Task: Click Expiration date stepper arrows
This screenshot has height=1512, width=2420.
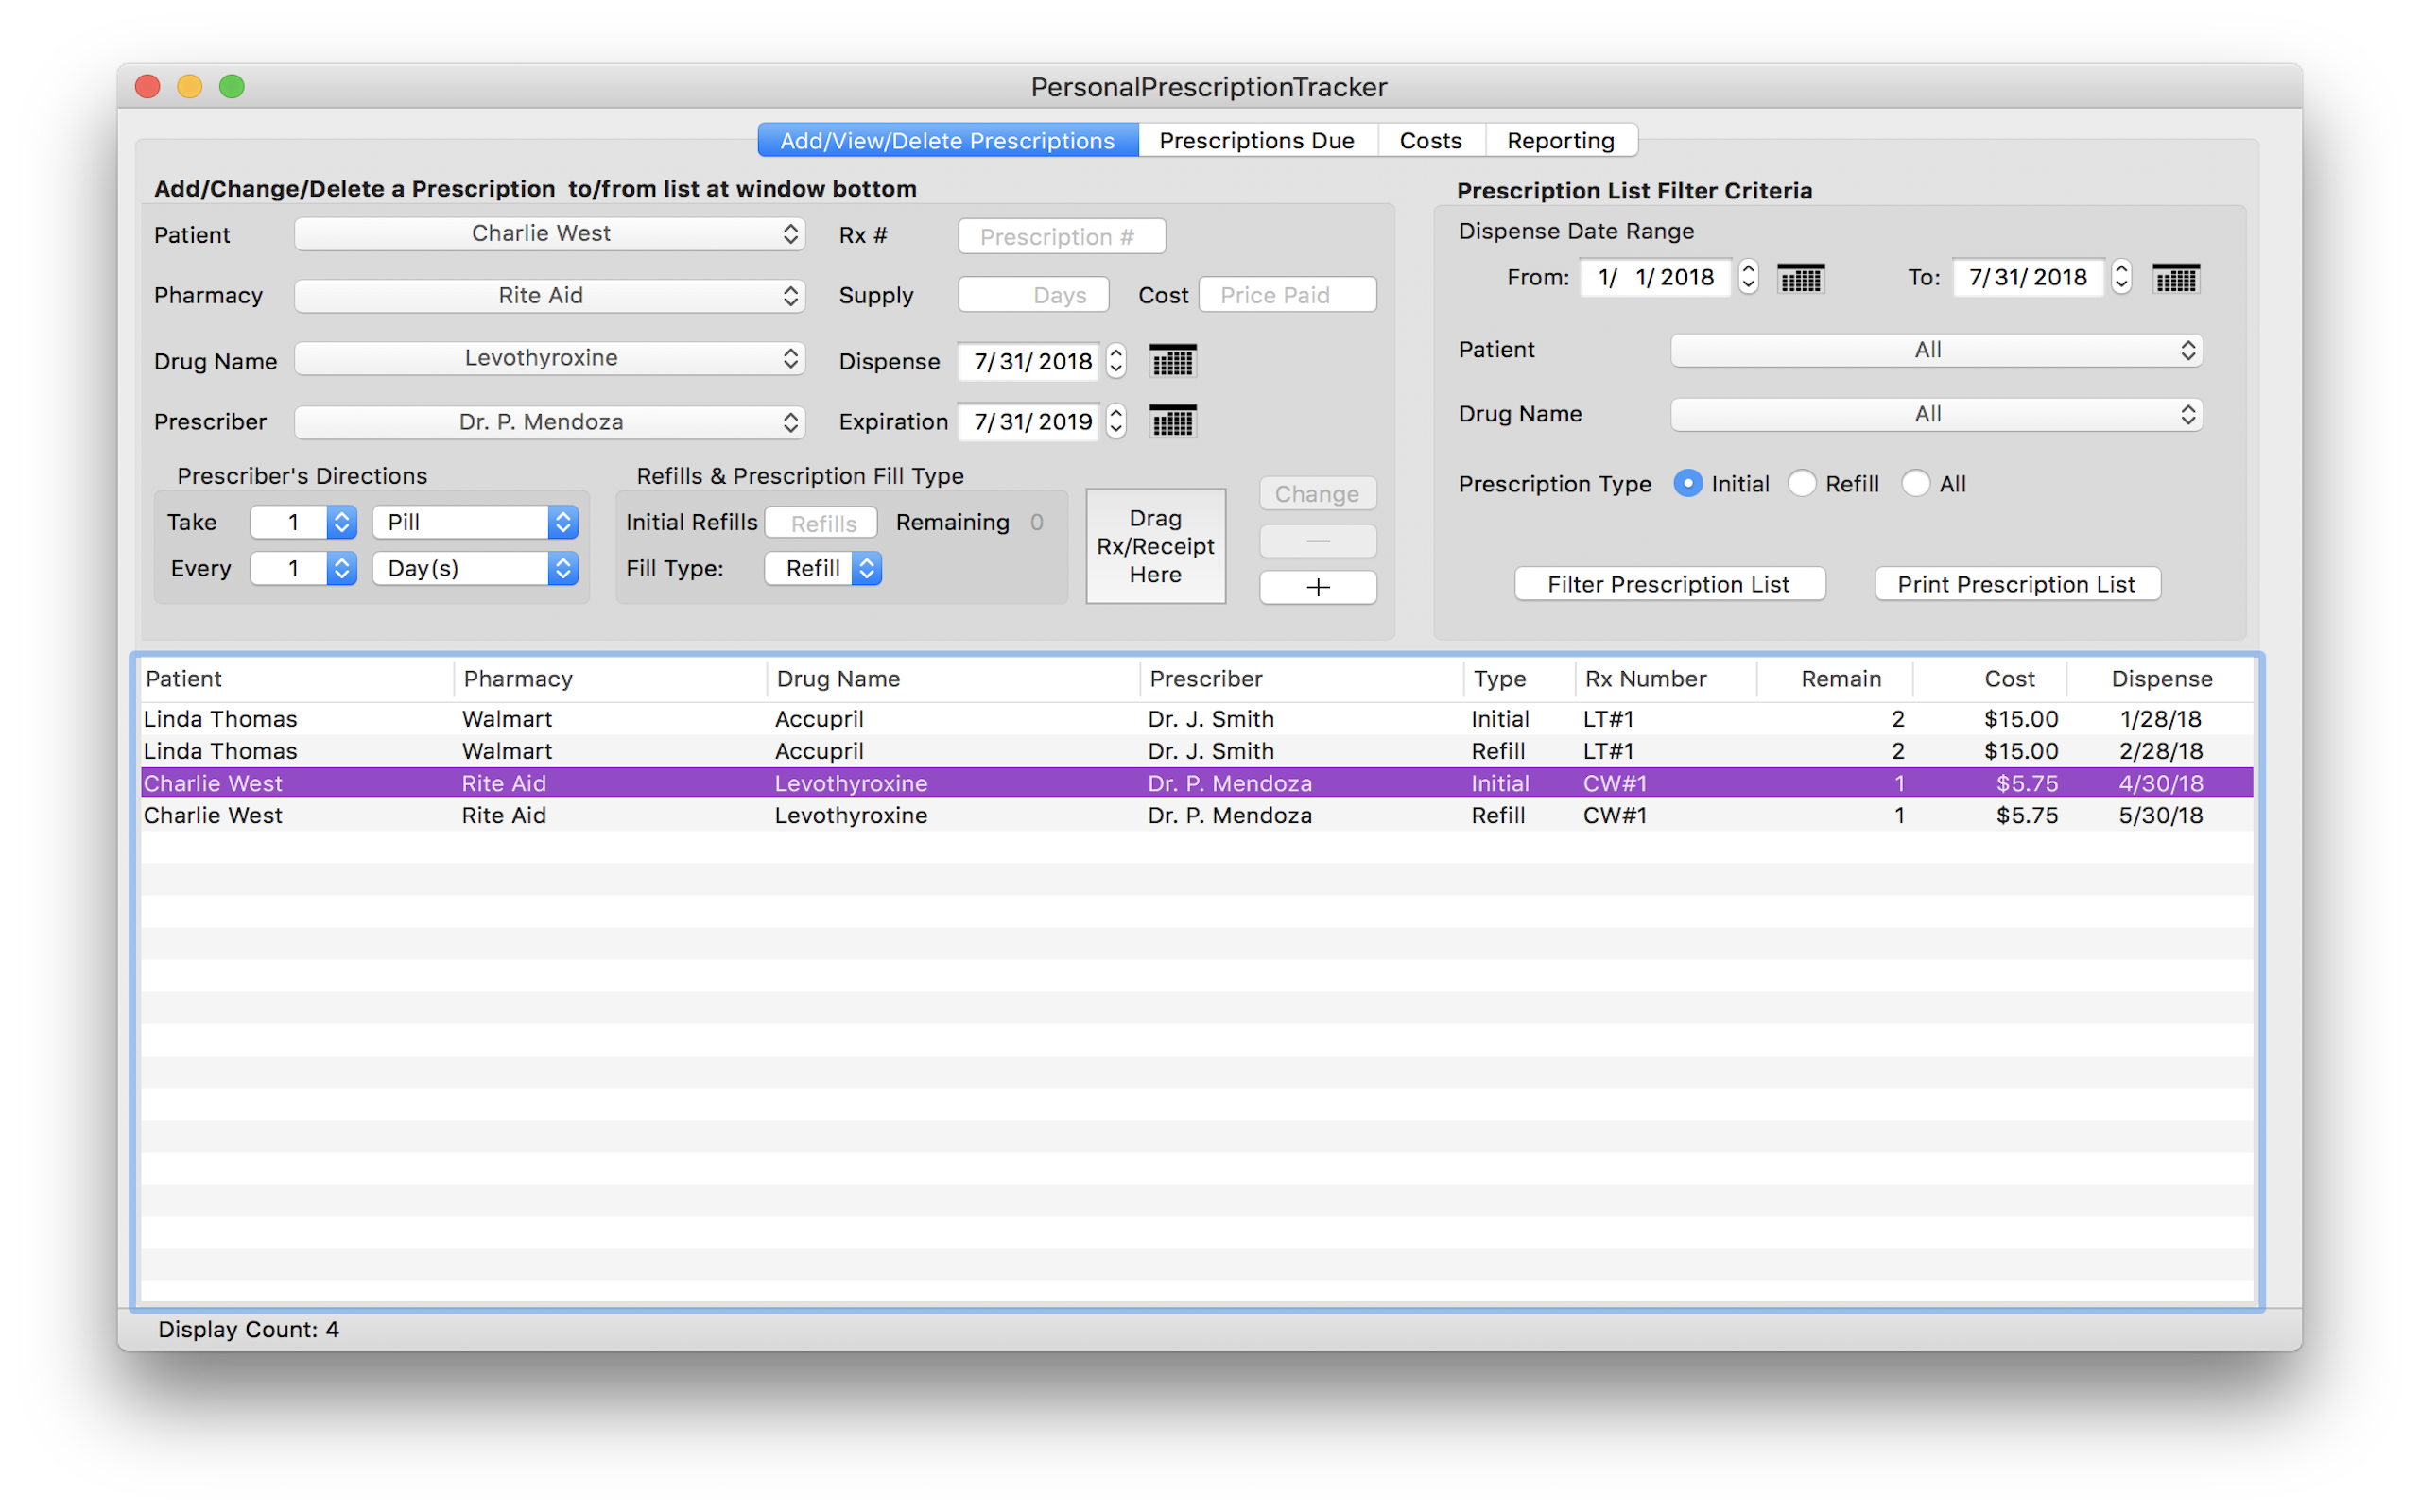Action: click(x=1116, y=422)
